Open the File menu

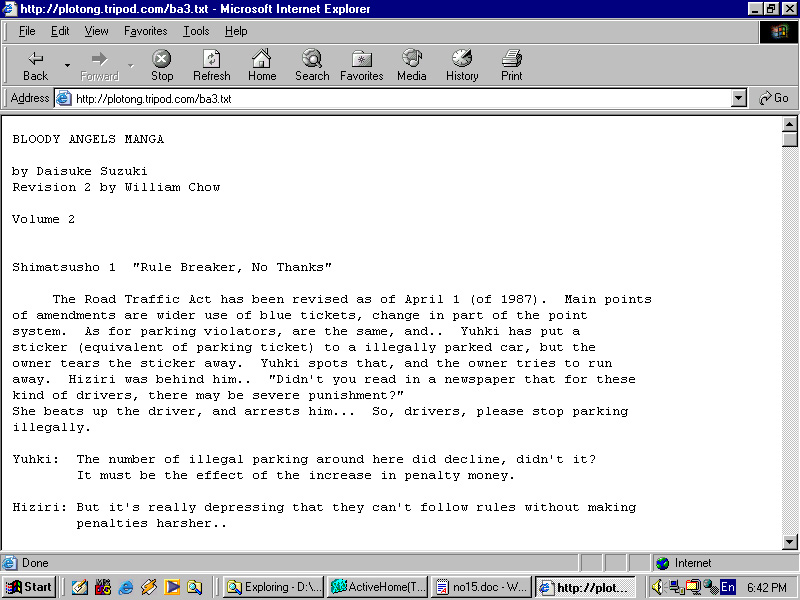pos(27,31)
